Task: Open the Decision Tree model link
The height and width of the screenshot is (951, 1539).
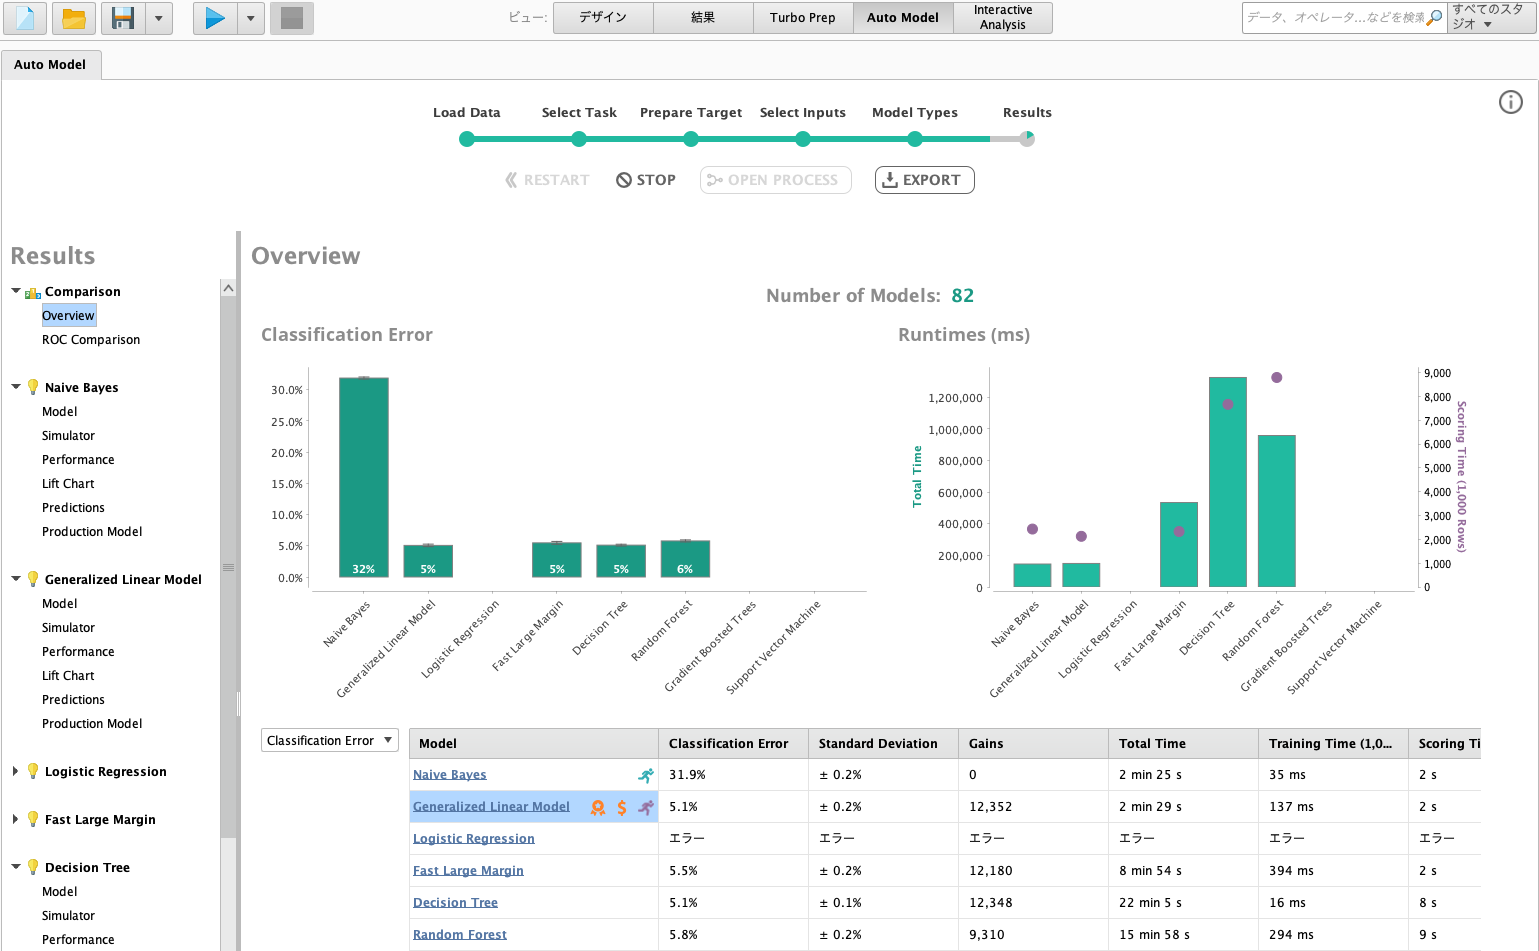Action: click(x=455, y=903)
